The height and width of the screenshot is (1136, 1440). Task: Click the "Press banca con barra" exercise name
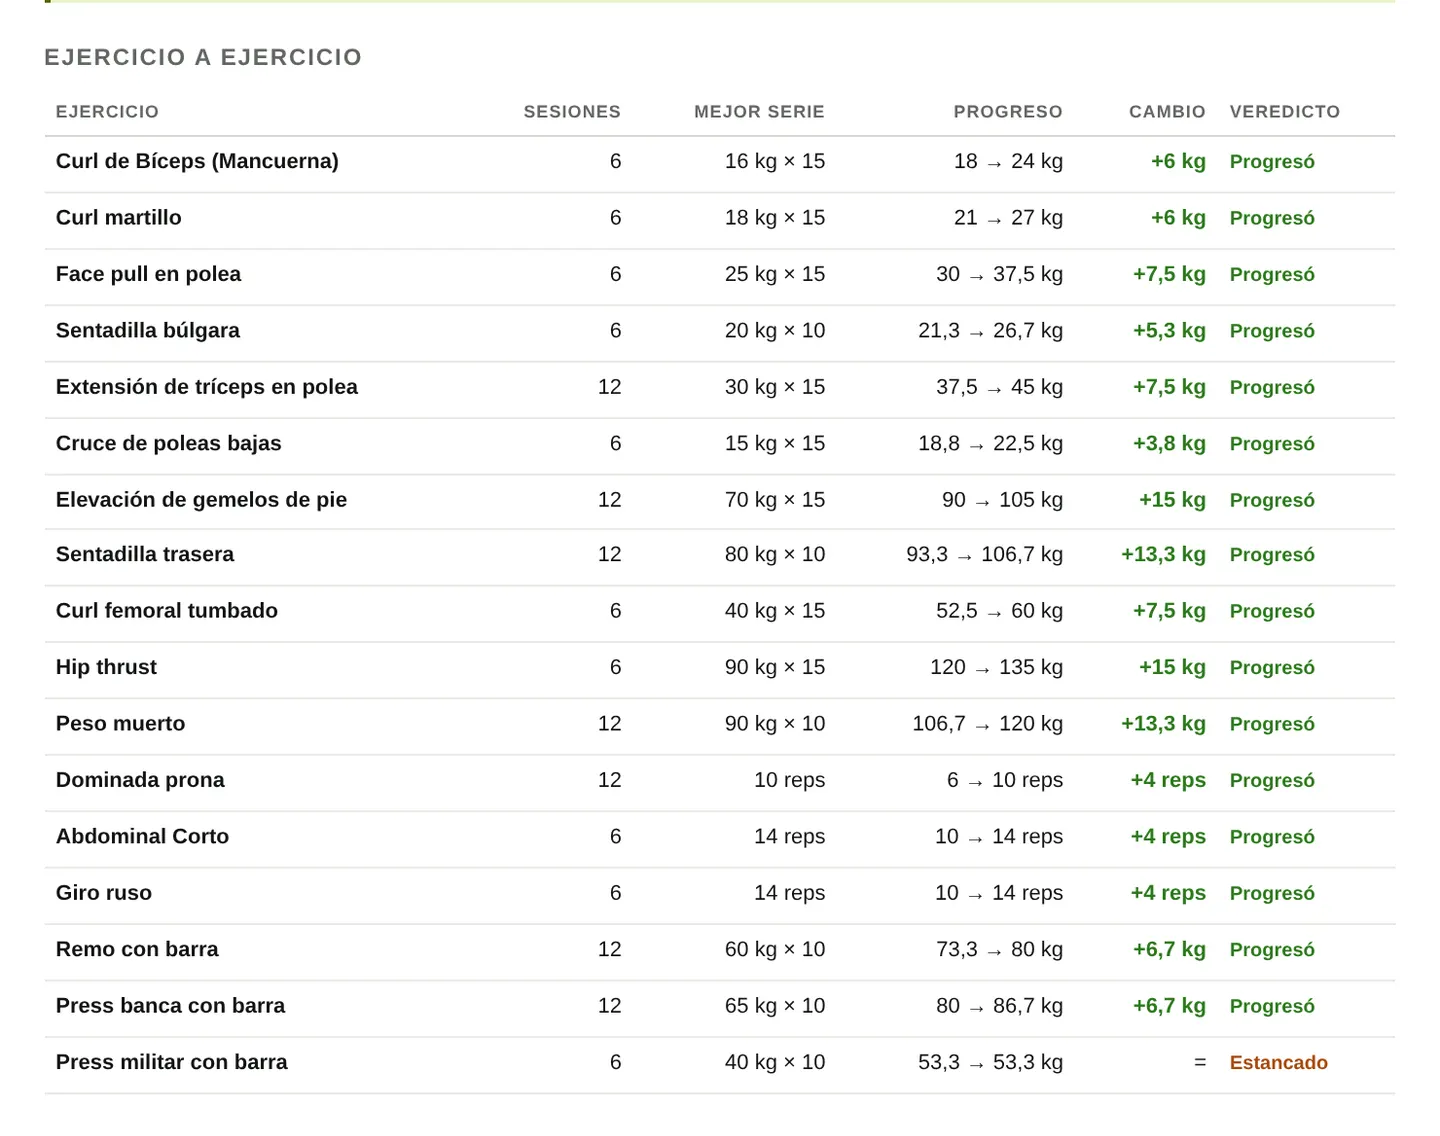pos(170,1006)
